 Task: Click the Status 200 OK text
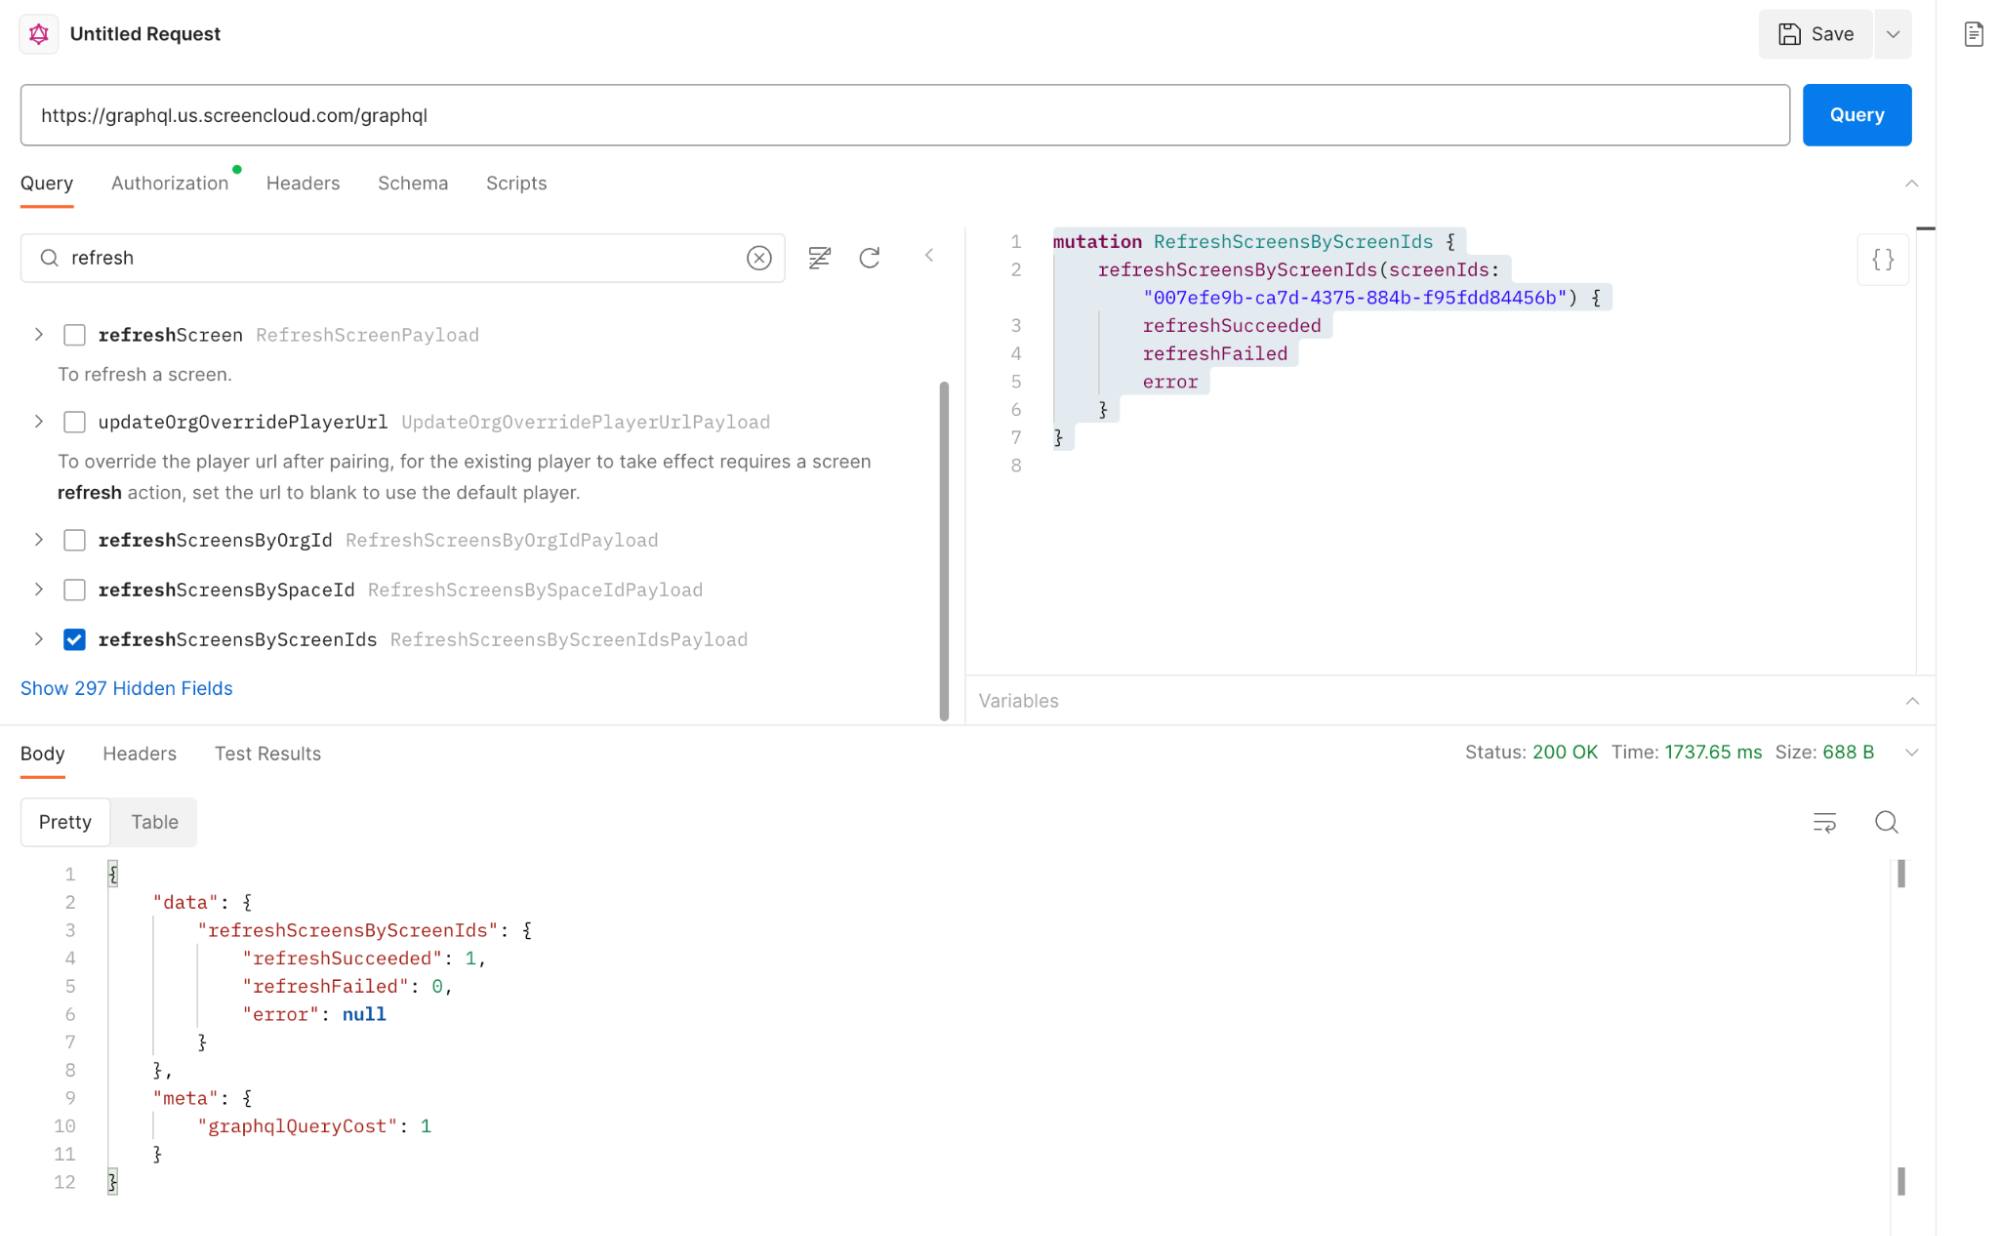1530,752
